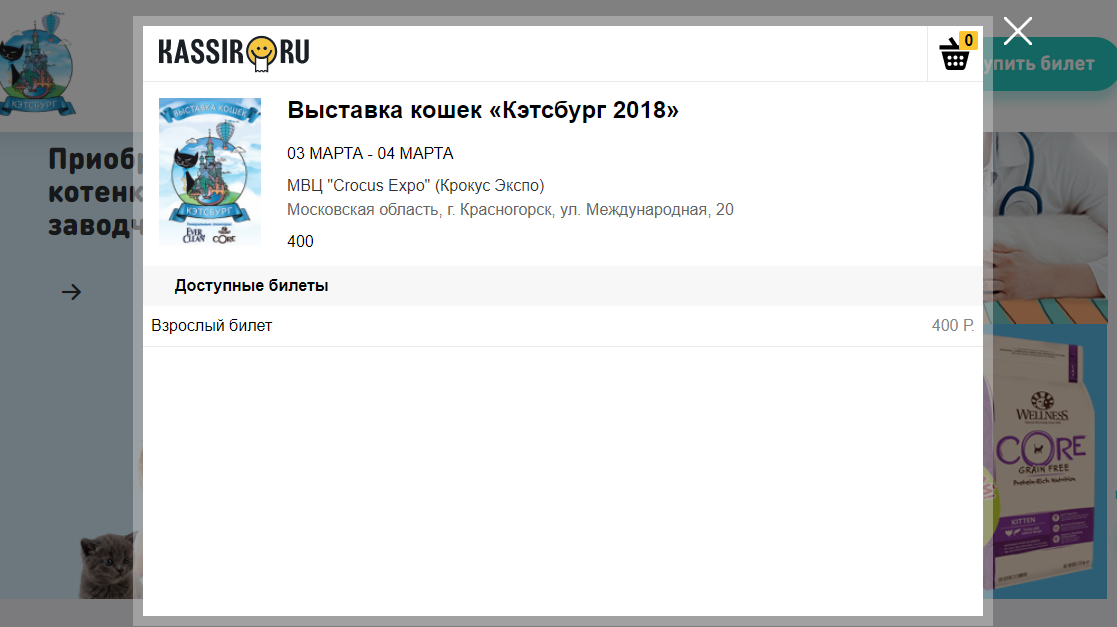
Task: Open the shopping basket icon
Action: click(955, 53)
